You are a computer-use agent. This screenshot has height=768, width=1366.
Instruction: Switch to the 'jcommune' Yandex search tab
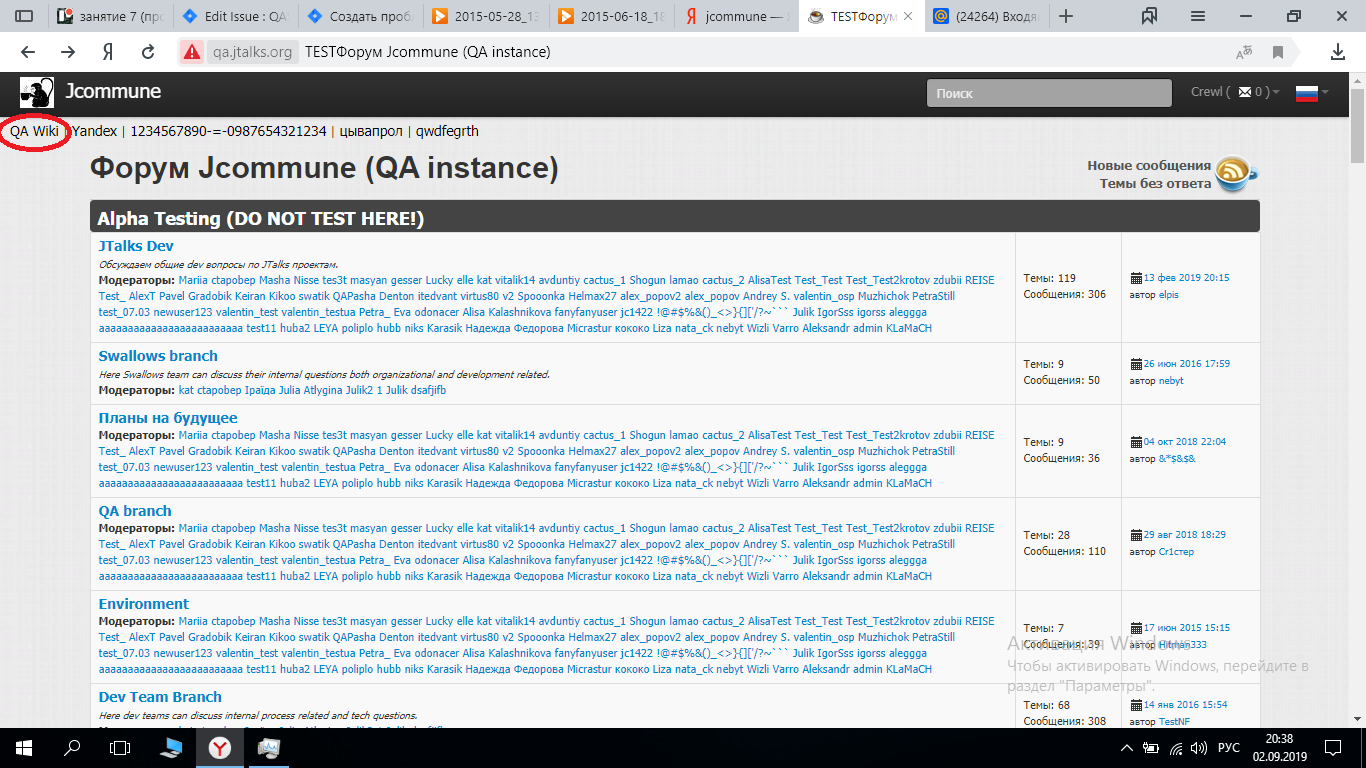point(735,16)
